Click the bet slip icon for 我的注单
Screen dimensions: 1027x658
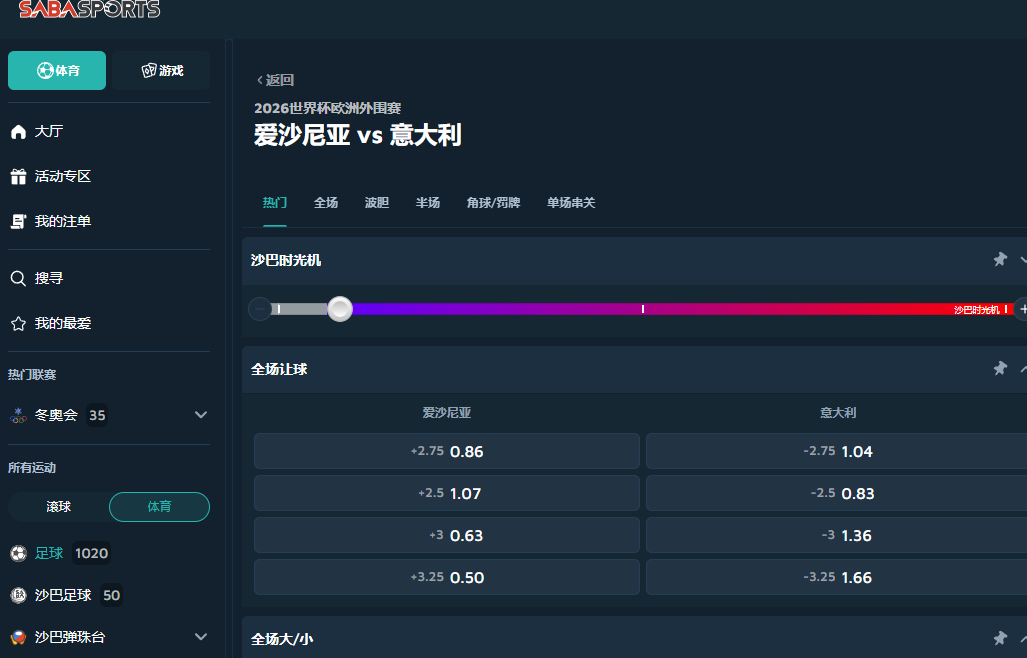[18, 221]
